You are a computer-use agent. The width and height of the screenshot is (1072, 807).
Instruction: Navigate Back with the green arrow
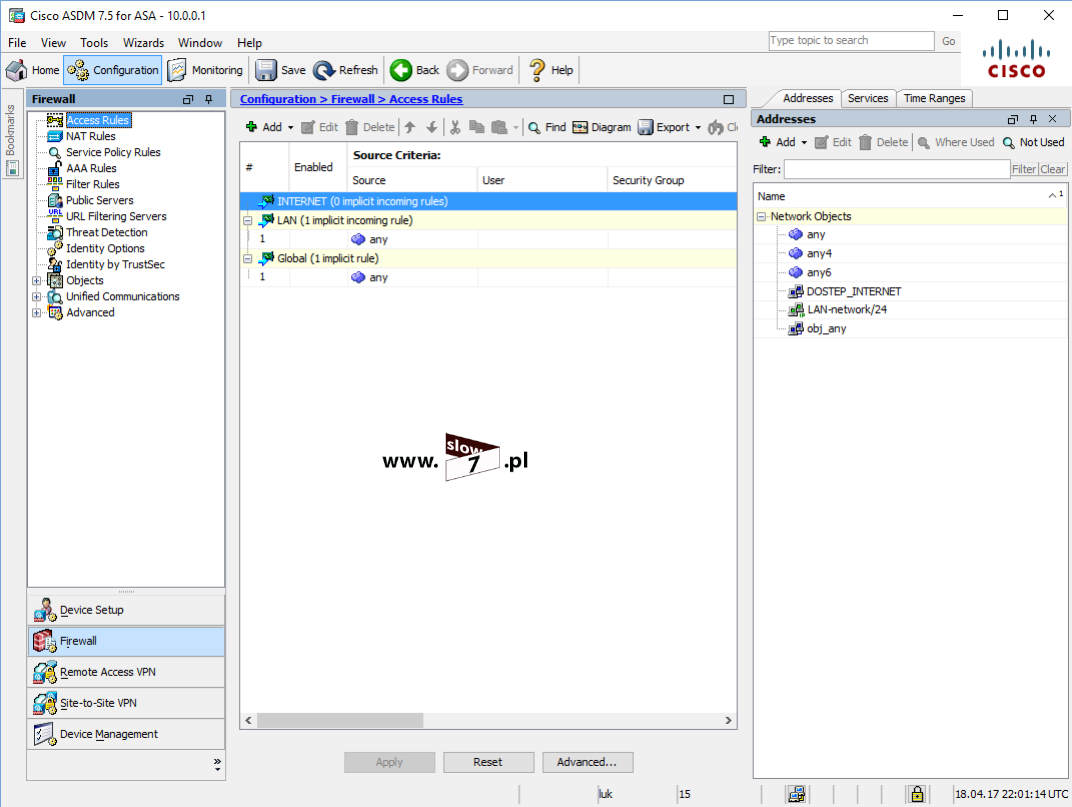pos(415,70)
